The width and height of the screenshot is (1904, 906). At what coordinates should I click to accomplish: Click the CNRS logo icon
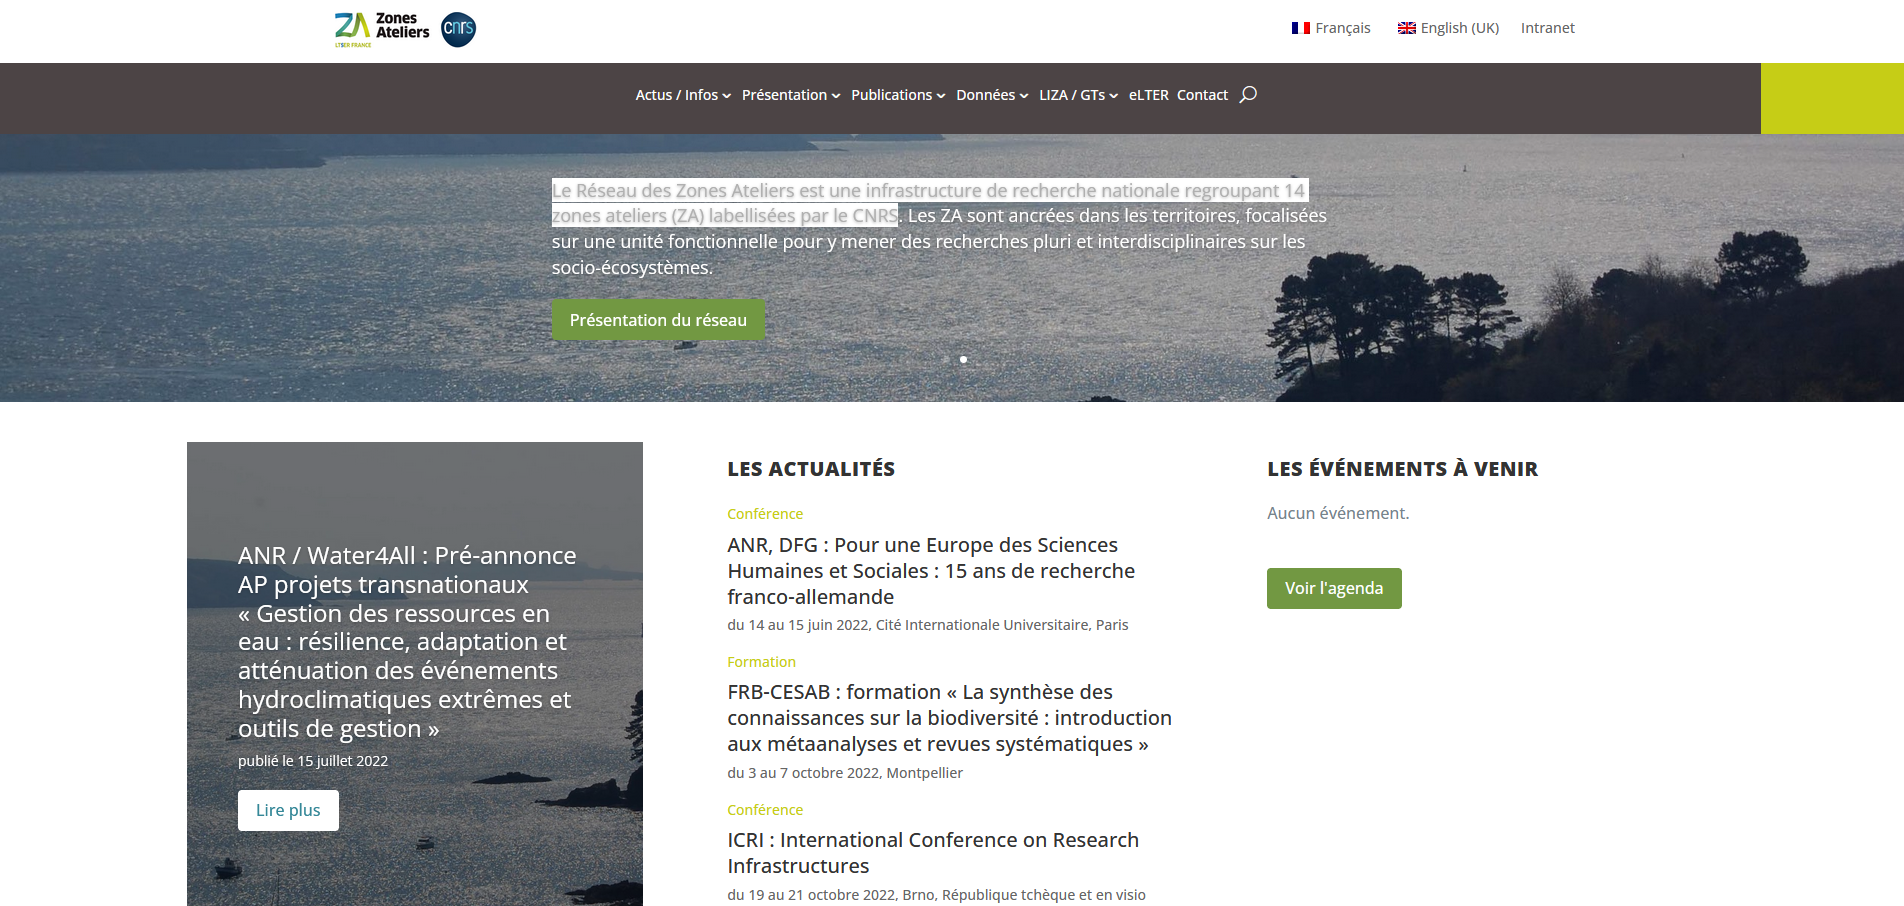pyautogui.click(x=458, y=29)
